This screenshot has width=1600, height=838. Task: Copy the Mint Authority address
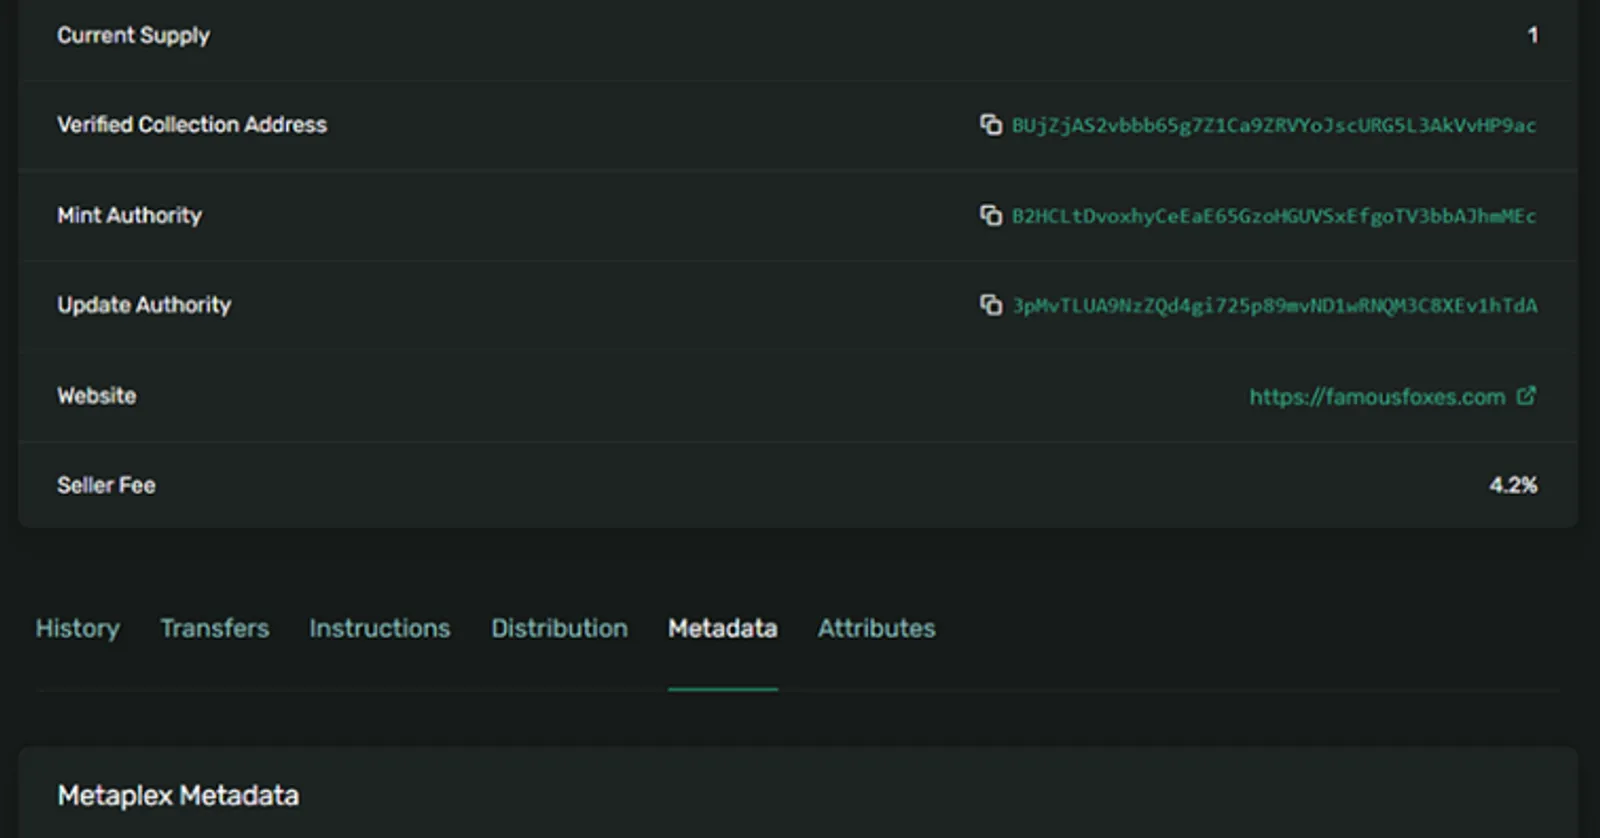pyautogui.click(x=990, y=216)
